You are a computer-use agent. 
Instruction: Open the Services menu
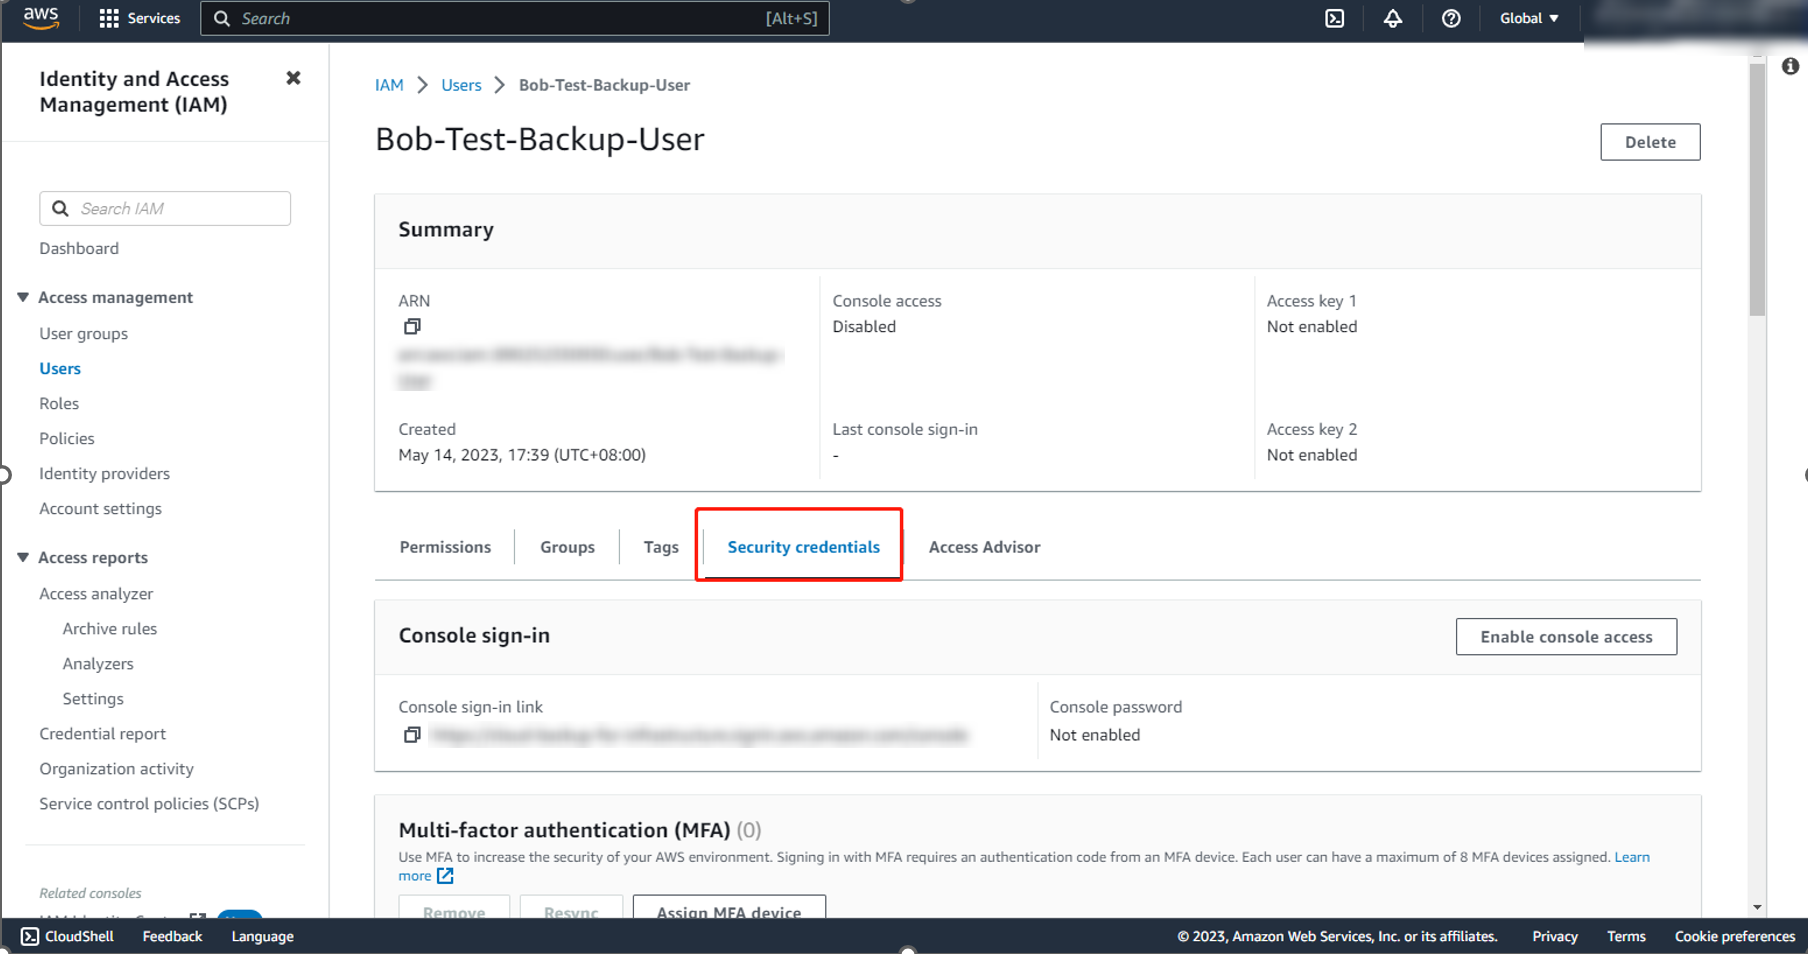click(x=139, y=17)
